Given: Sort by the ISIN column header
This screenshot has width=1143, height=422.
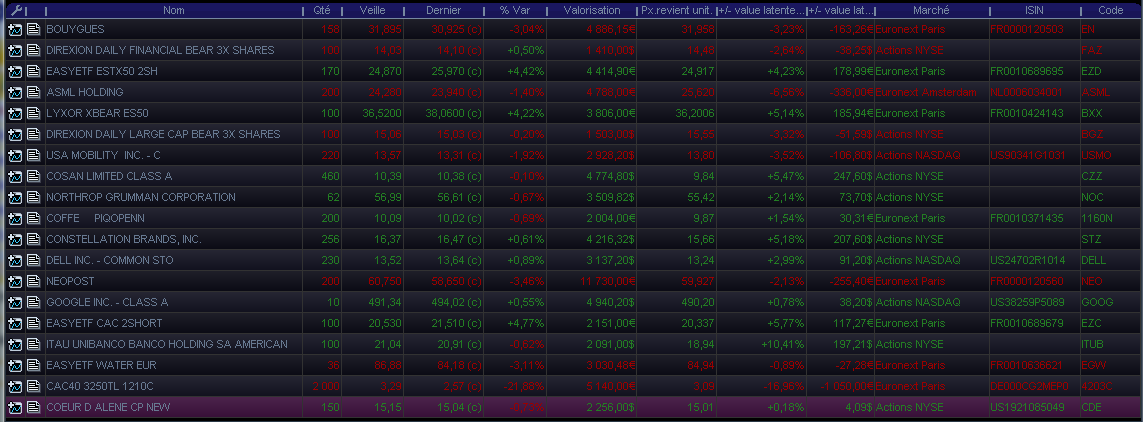Looking at the screenshot, I should click(1034, 11).
